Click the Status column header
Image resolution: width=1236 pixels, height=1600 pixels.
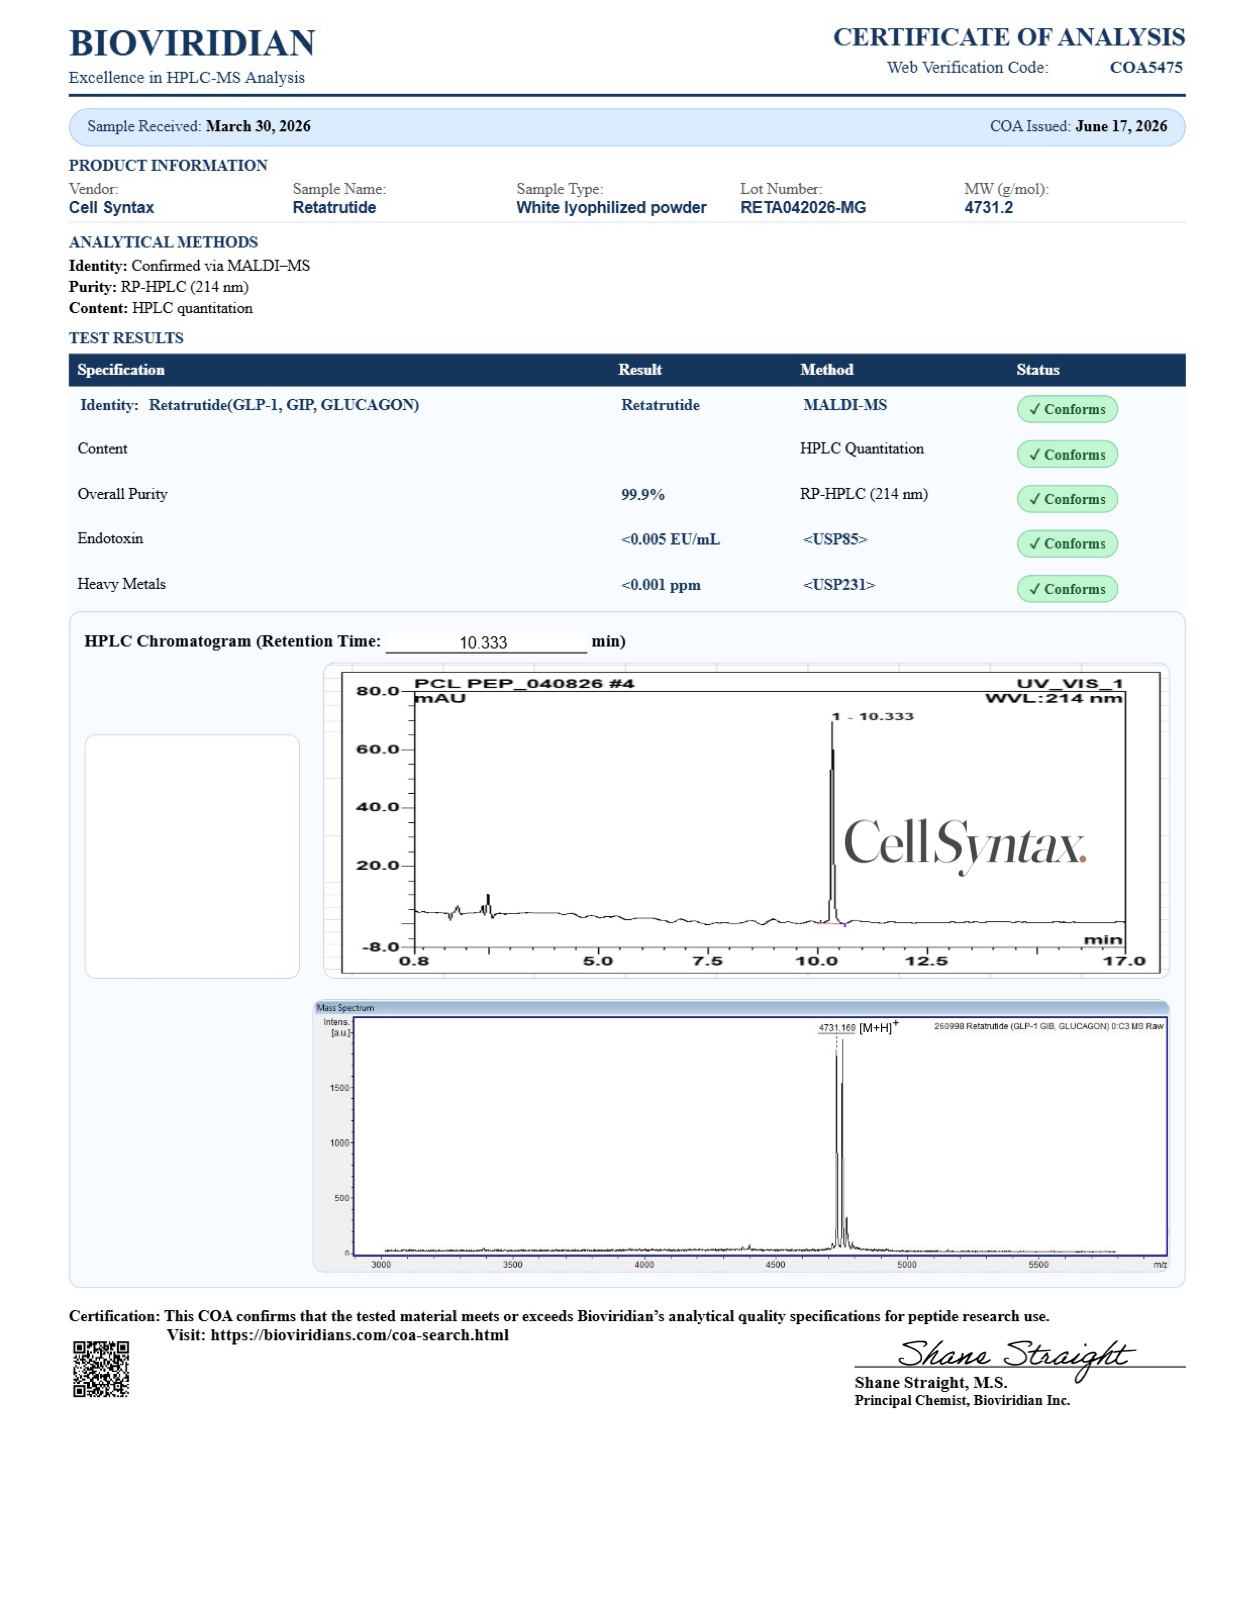[x=1038, y=370]
